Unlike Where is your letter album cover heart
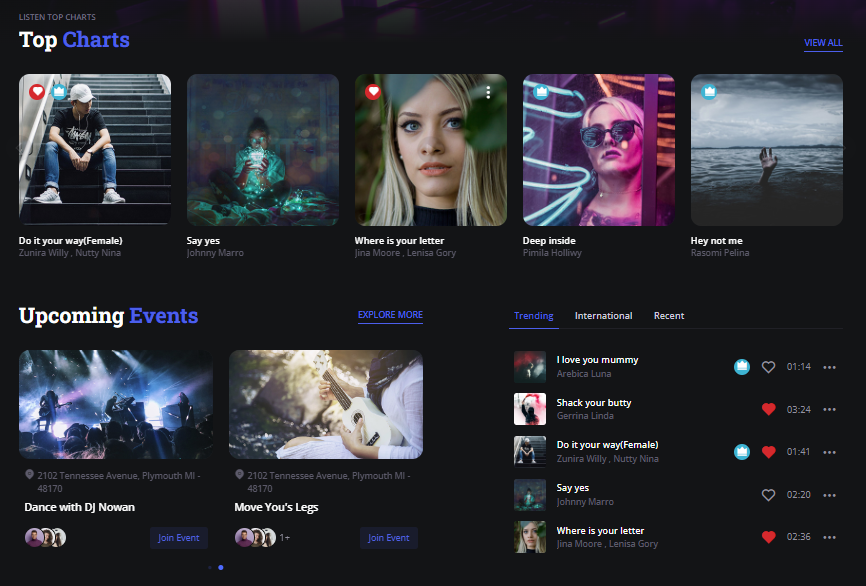 373,92
